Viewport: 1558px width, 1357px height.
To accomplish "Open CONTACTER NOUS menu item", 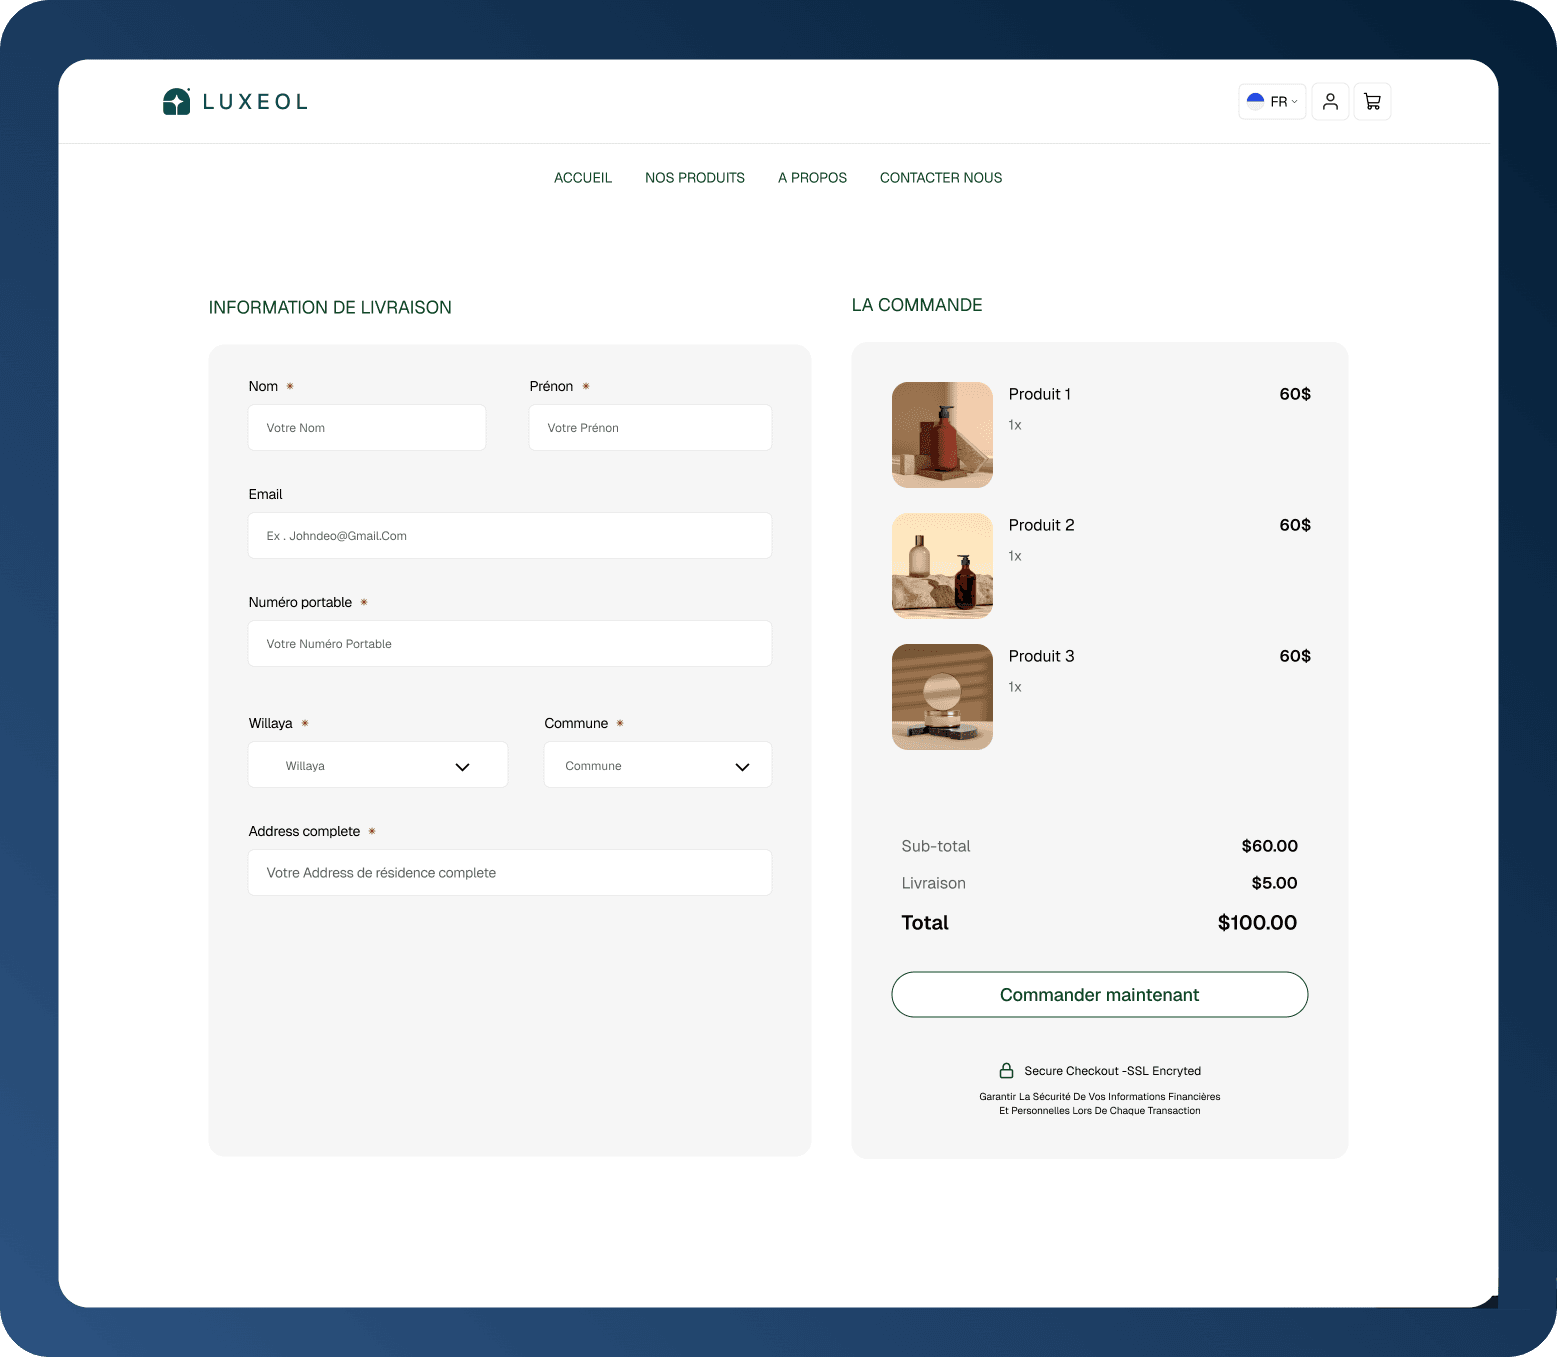I will coord(941,178).
